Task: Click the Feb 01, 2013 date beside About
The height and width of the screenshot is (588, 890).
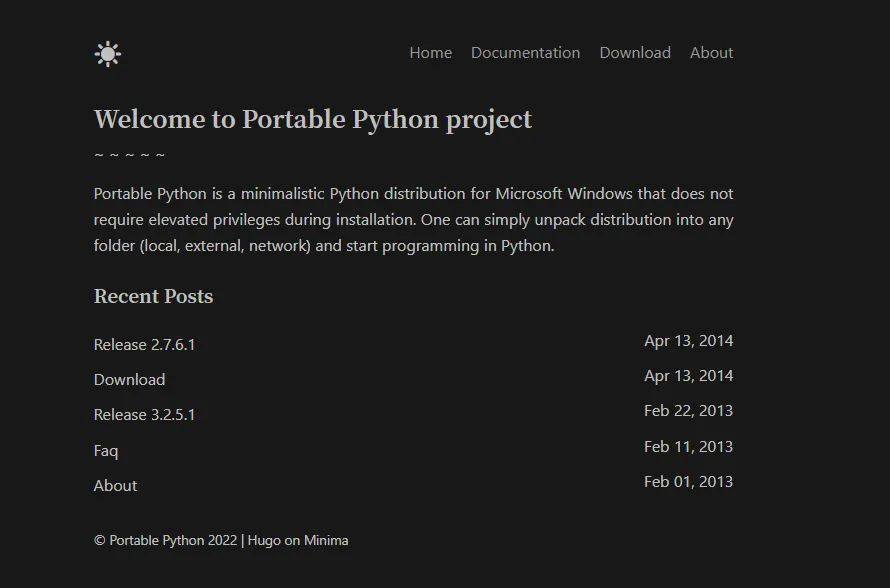Action: coord(689,481)
